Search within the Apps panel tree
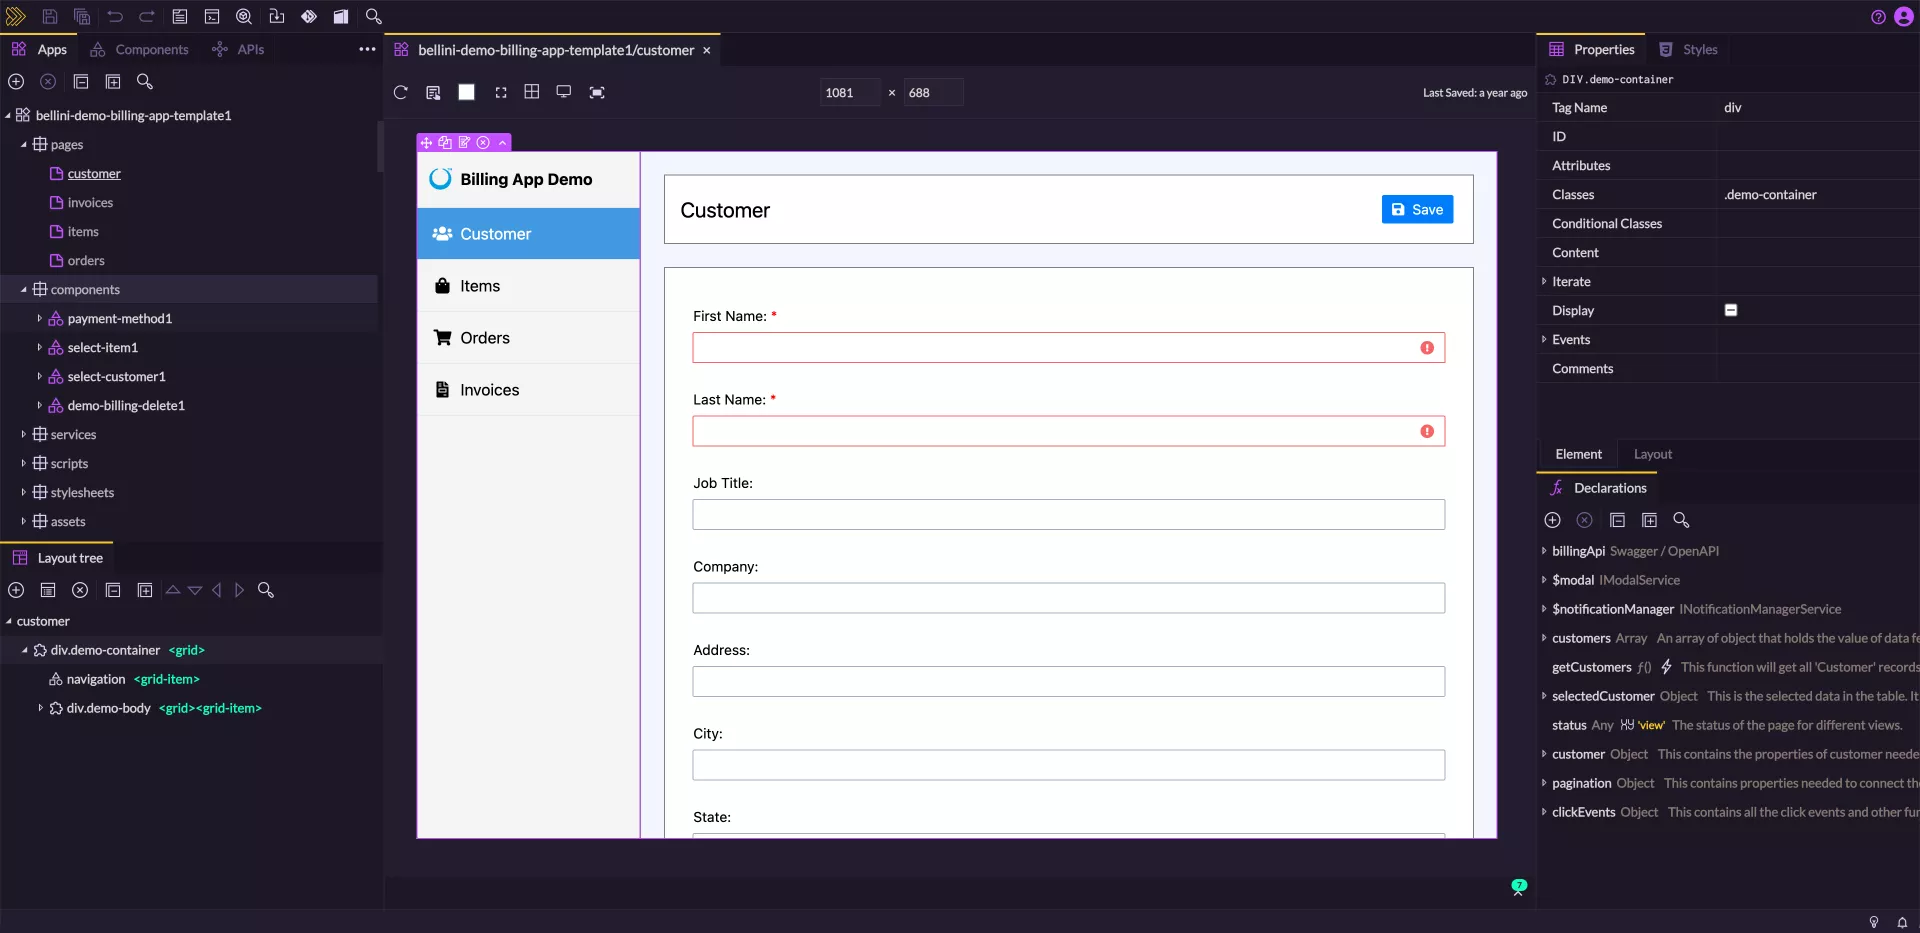1920x933 pixels. coord(145,82)
